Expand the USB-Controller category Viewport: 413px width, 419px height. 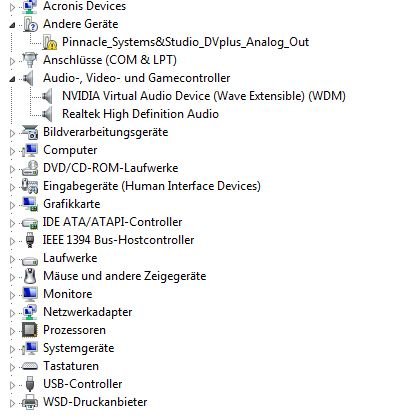pyautogui.click(x=12, y=385)
